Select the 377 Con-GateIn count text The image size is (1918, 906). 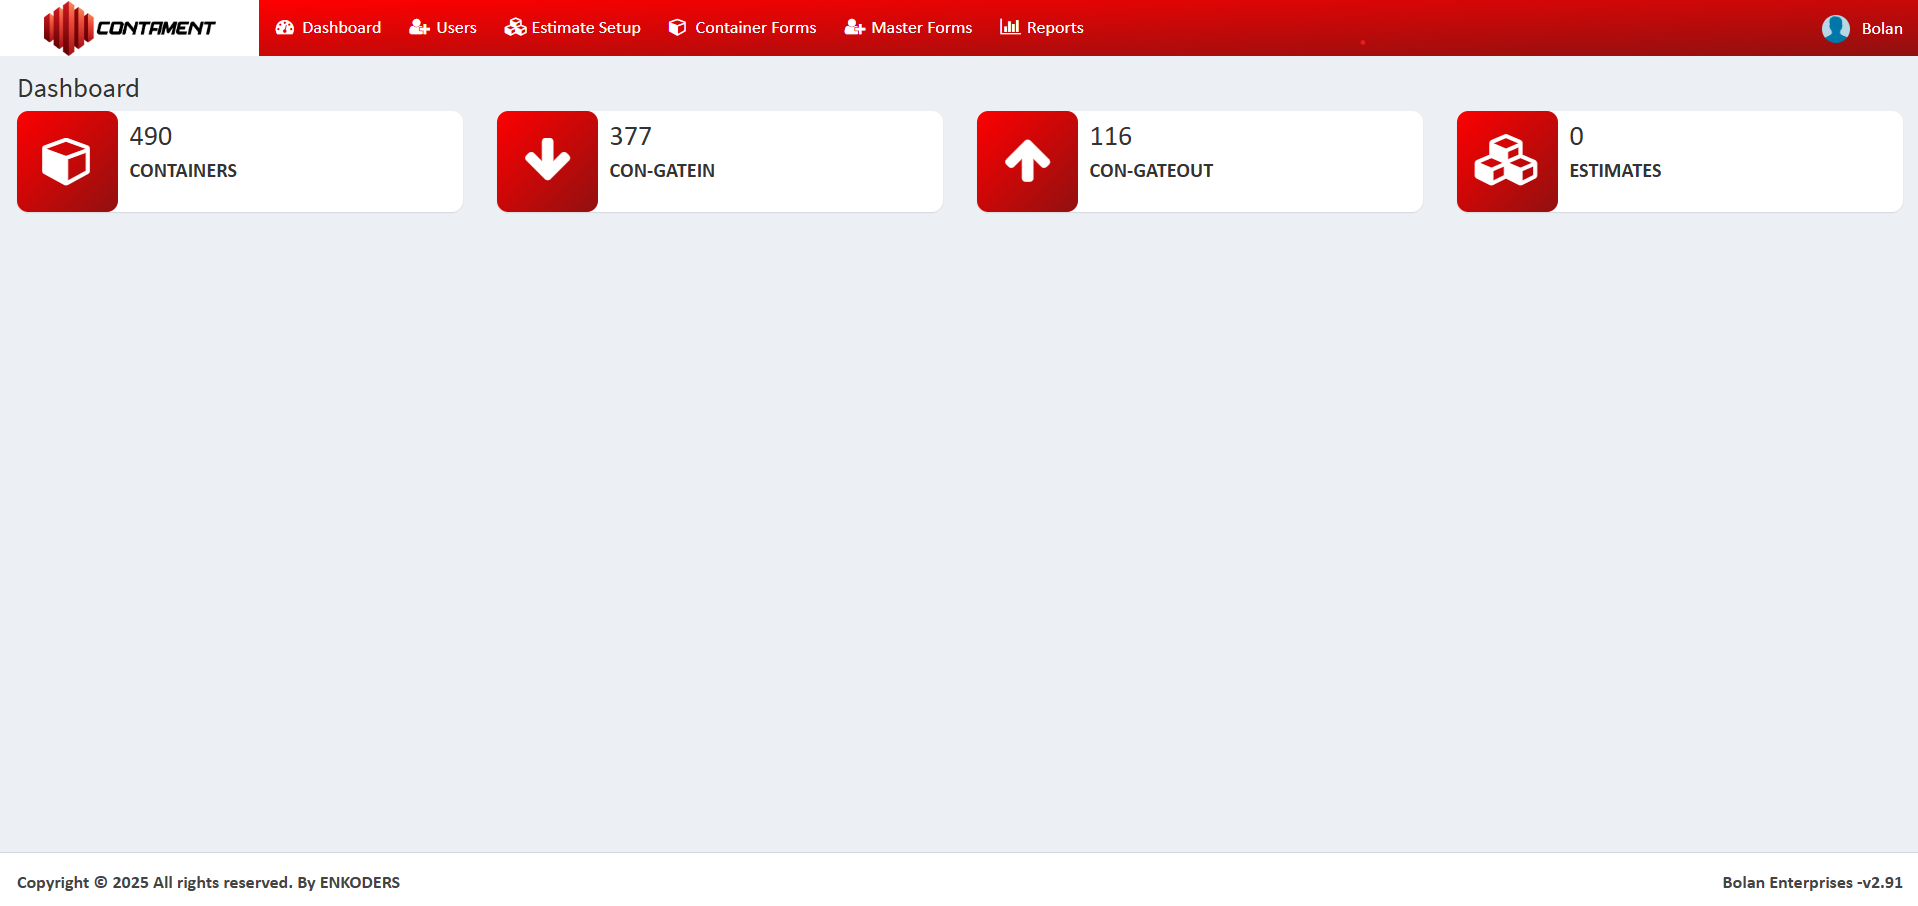pyautogui.click(x=631, y=136)
